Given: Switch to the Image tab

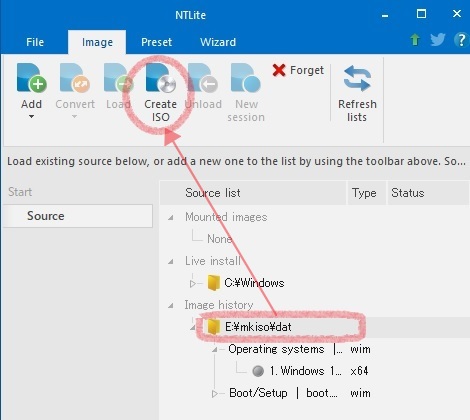Looking at the screenshot, I should (97, 42).
